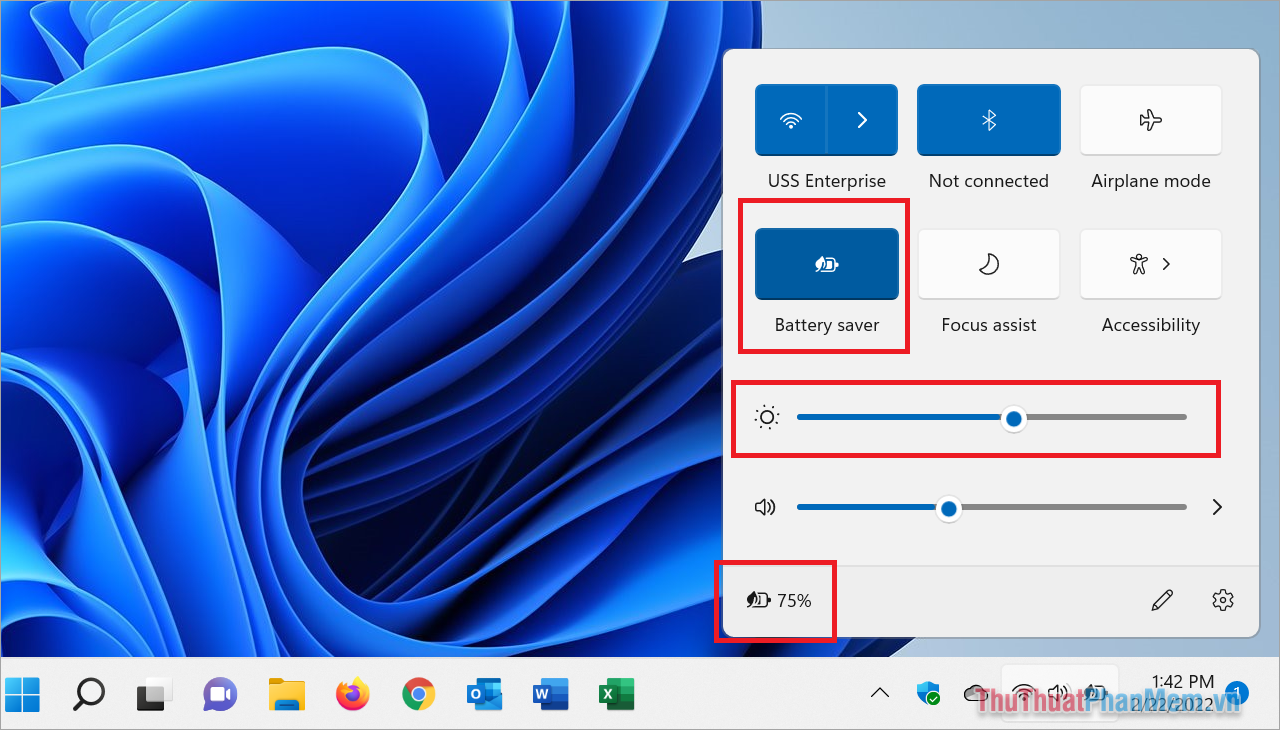This screenshot has width=1280, height=730.
Task: Open Settings via the gear icon
Action: click(1222, 599)
